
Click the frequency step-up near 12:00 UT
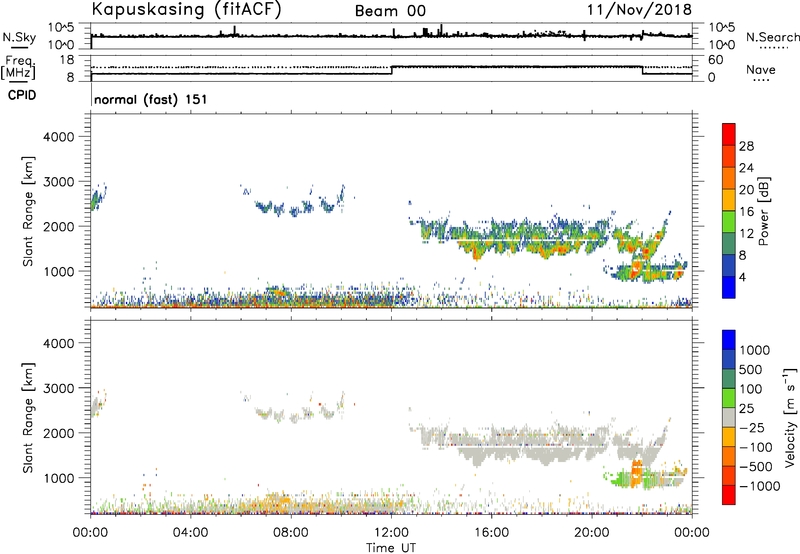[392, 70]
